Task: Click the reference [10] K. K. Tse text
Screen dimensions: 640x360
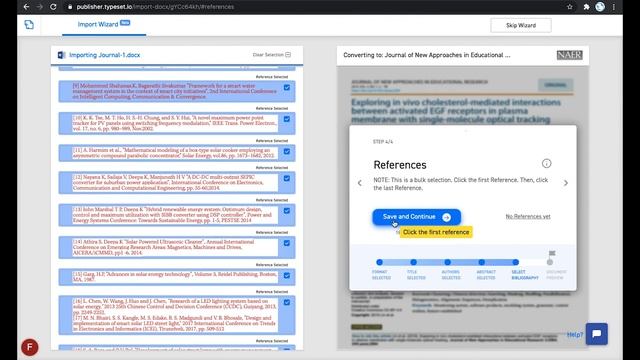Action: coord(175,123)
